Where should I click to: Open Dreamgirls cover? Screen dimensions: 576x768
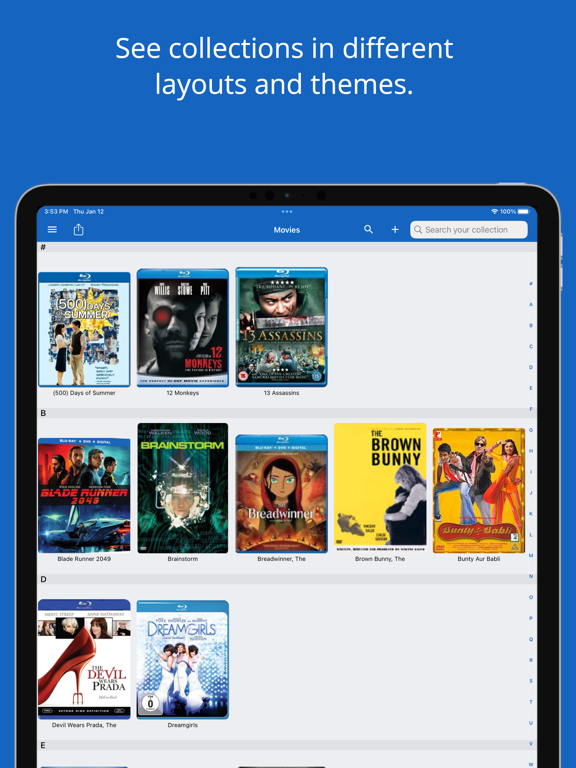pos(183,659)
